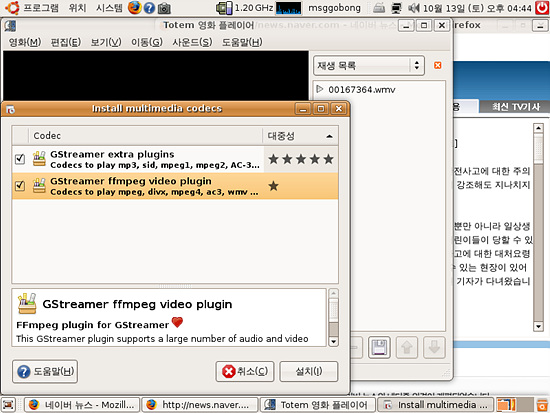Click the five-star rating of extra plugins
The height and width of the screenshot is (413, 550).
click(x=301, y=159)
